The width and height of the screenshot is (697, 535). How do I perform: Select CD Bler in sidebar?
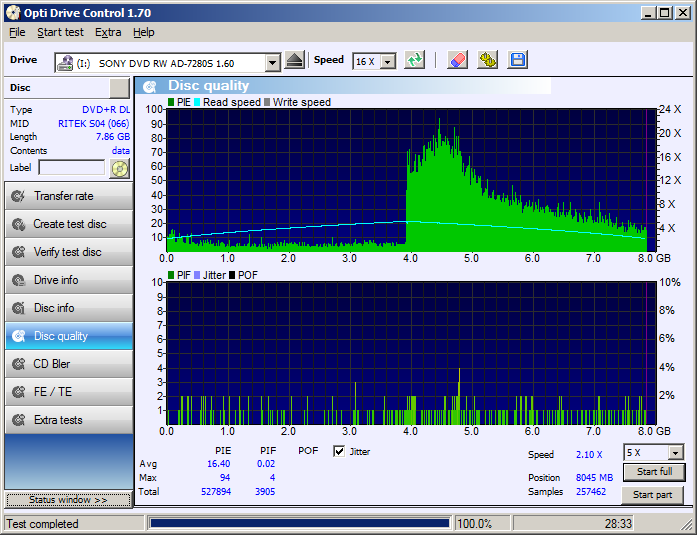point(69,364)
